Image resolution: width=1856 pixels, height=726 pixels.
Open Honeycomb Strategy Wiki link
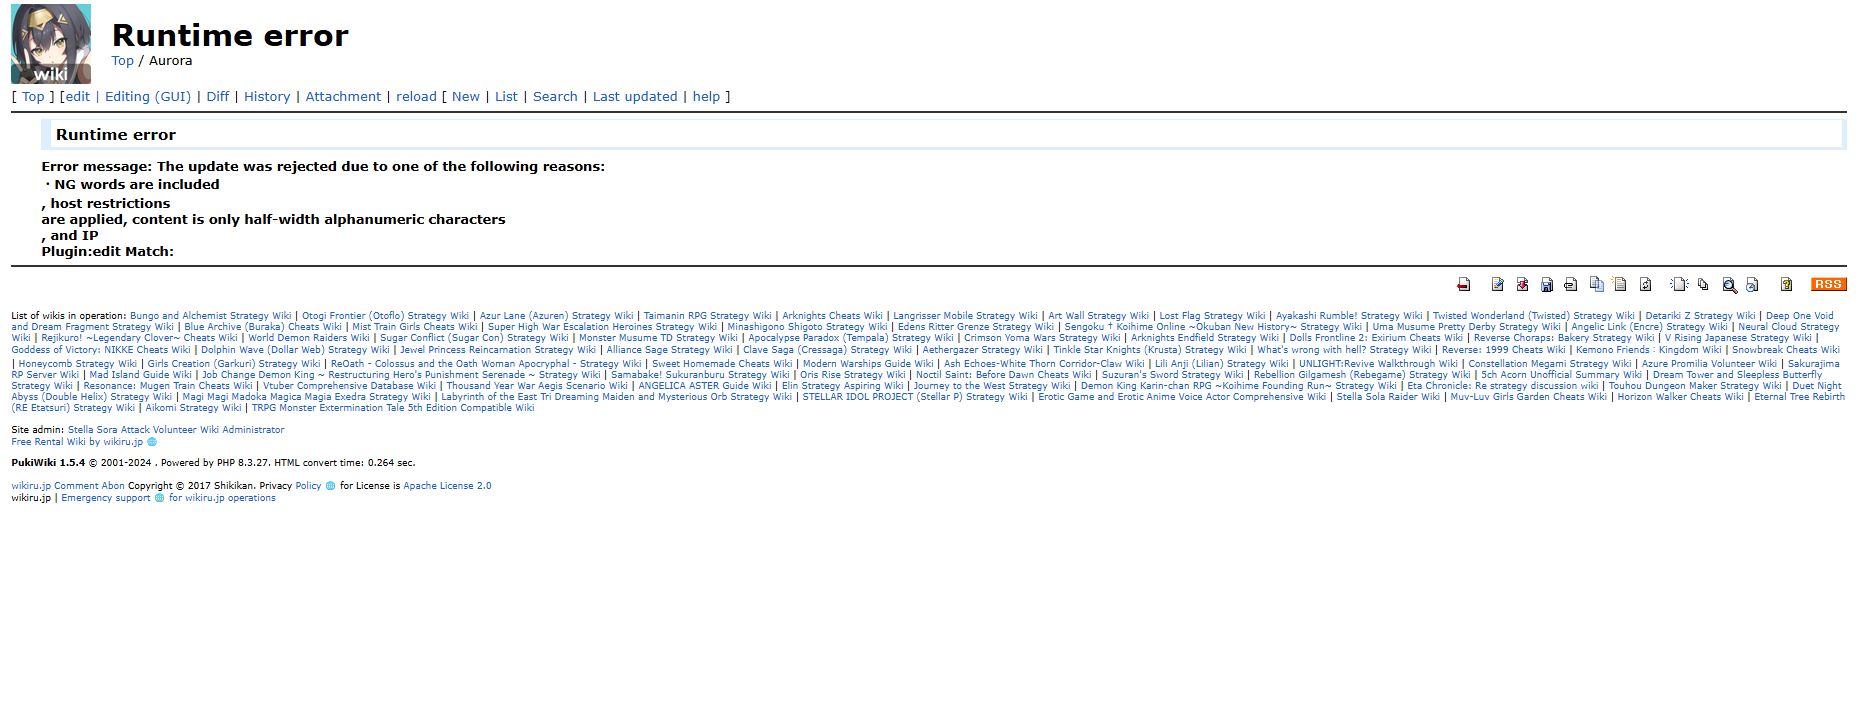click(78, 364)
